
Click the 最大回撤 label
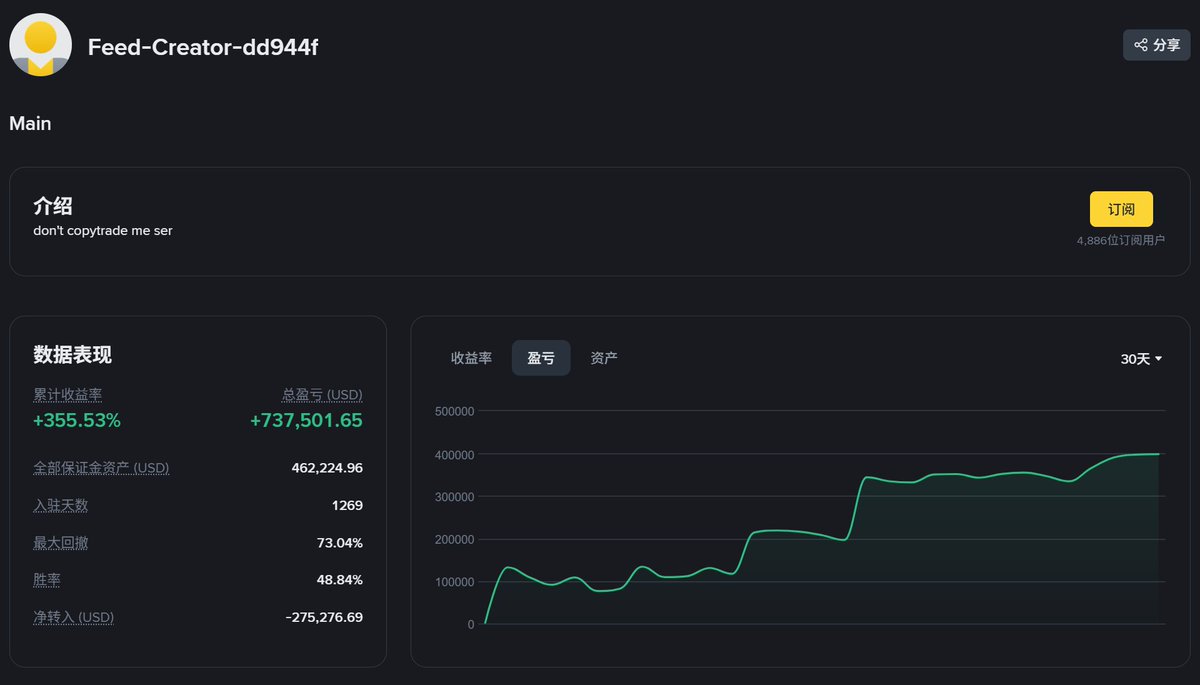pos(61,543)
